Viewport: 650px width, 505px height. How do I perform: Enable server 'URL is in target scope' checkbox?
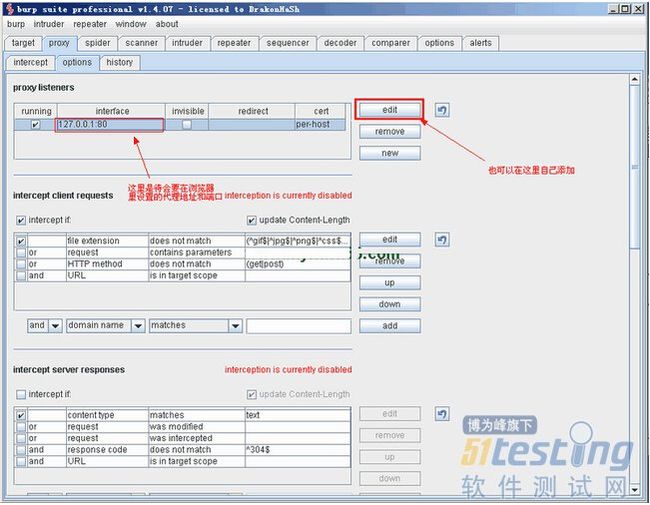pyautogui.click(x=21, y=461)
